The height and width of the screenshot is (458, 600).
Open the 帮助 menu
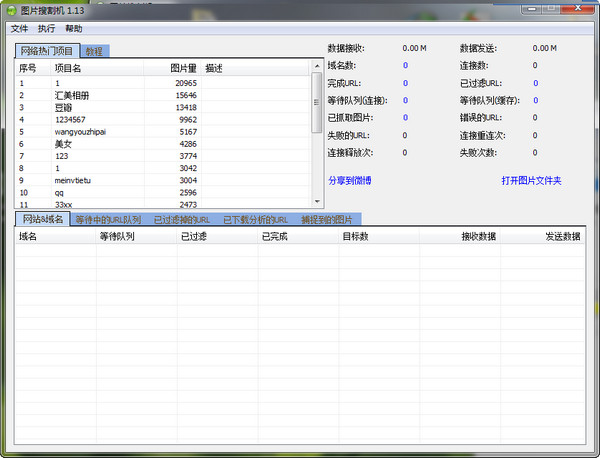pos(73,29)
